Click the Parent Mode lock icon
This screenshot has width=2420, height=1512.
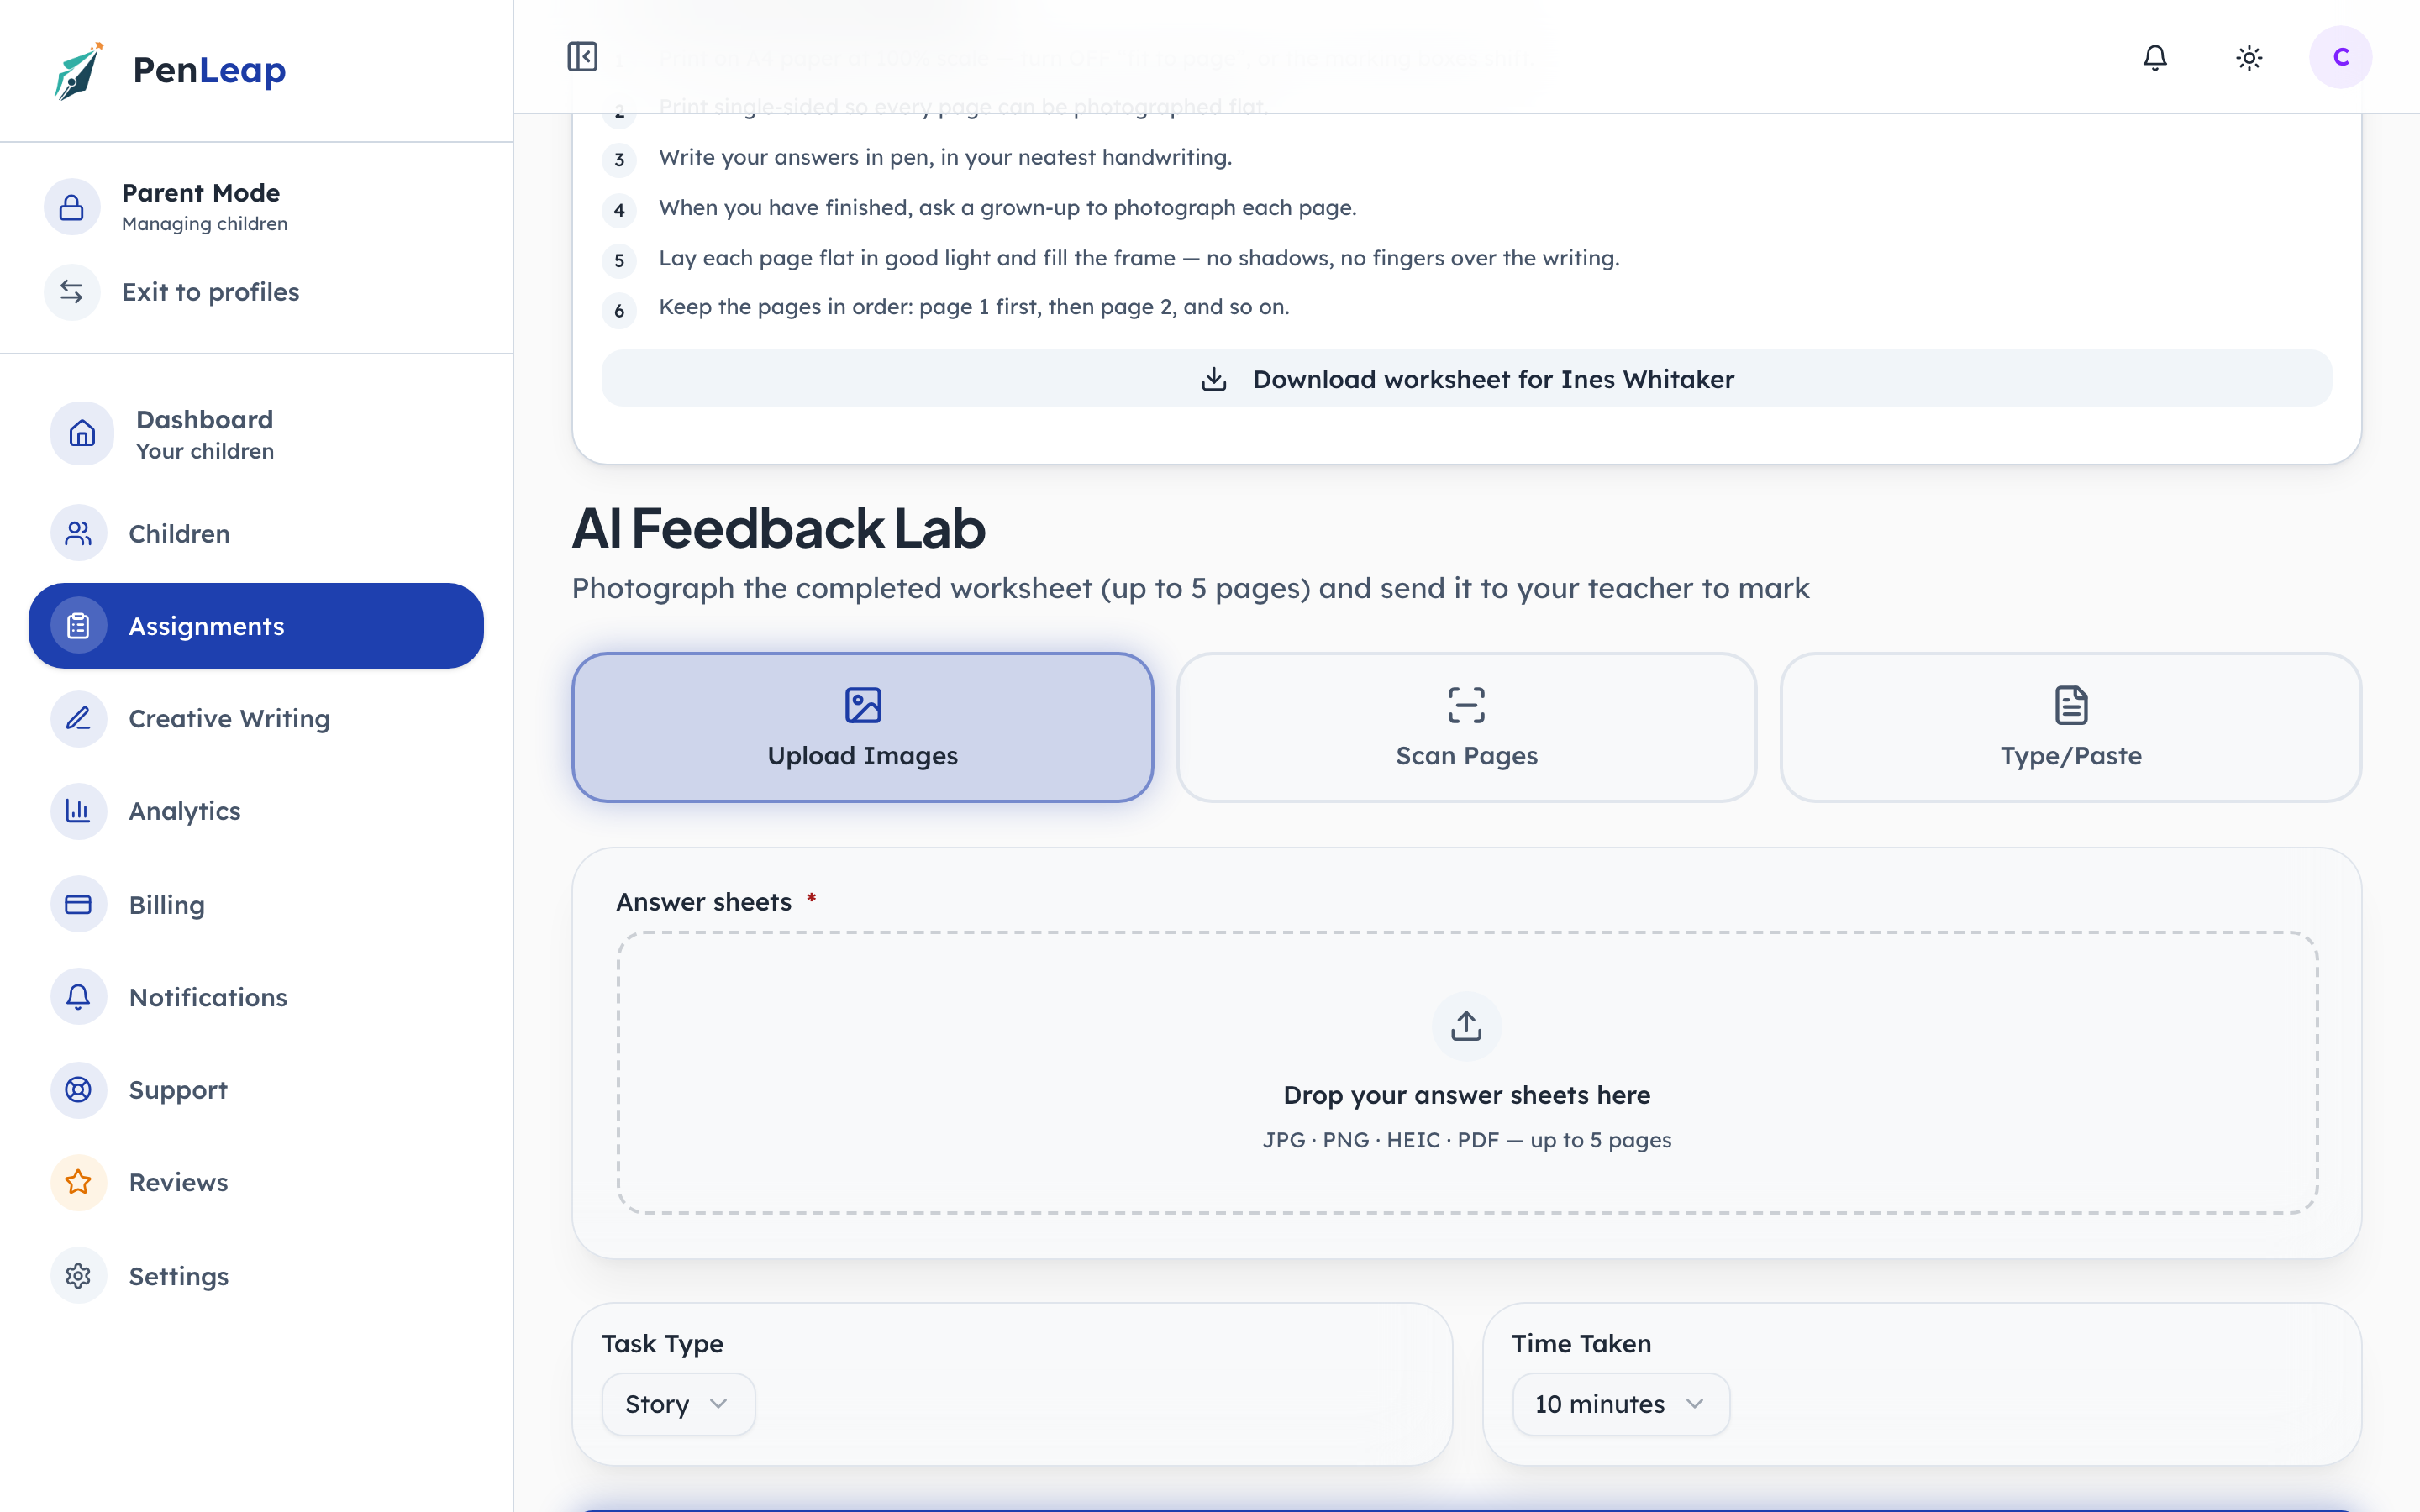[x=72, y=207]
